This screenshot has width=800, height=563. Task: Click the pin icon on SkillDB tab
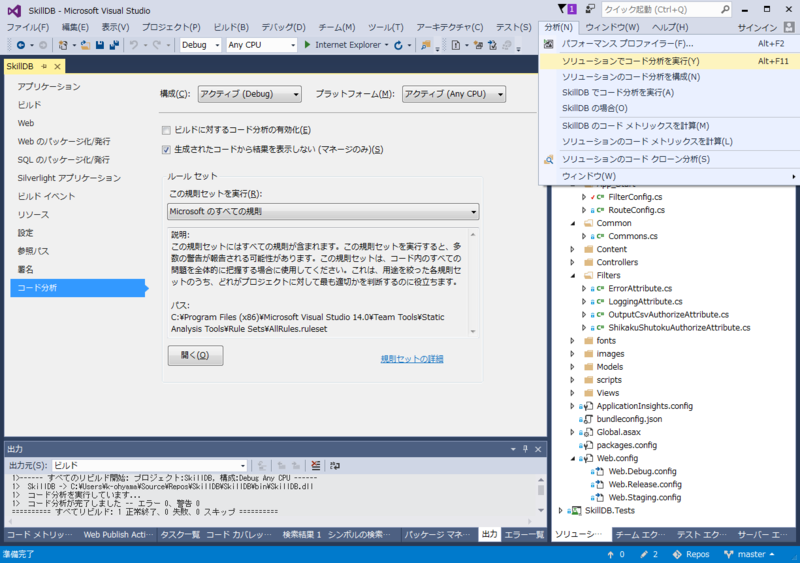(44, 66)
